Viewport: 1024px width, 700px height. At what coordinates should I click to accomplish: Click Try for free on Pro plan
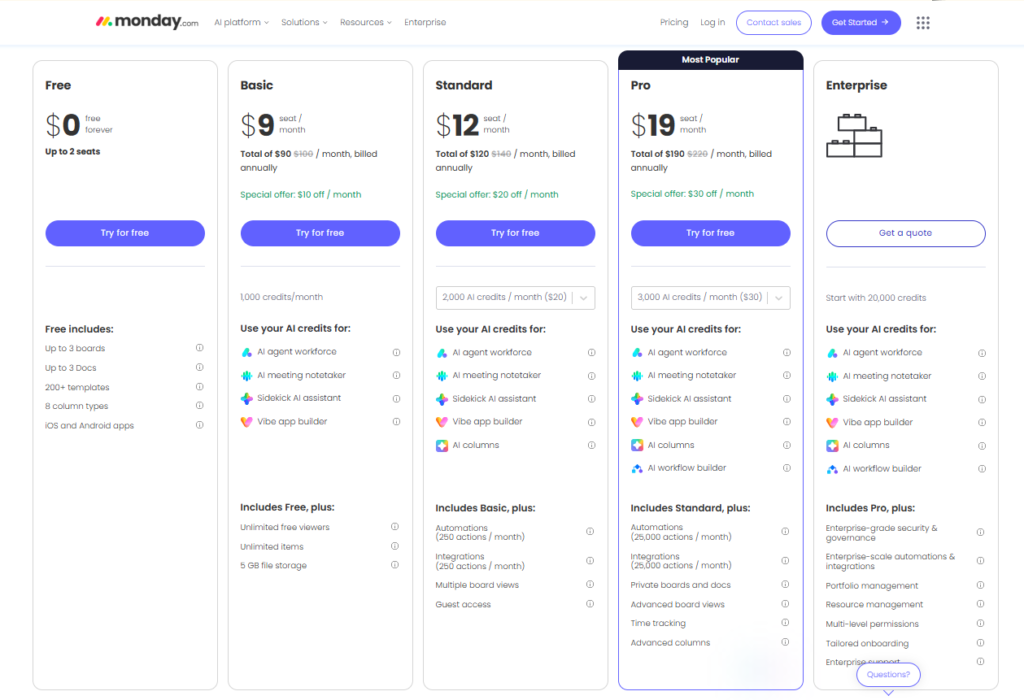[x=711, y=233]
